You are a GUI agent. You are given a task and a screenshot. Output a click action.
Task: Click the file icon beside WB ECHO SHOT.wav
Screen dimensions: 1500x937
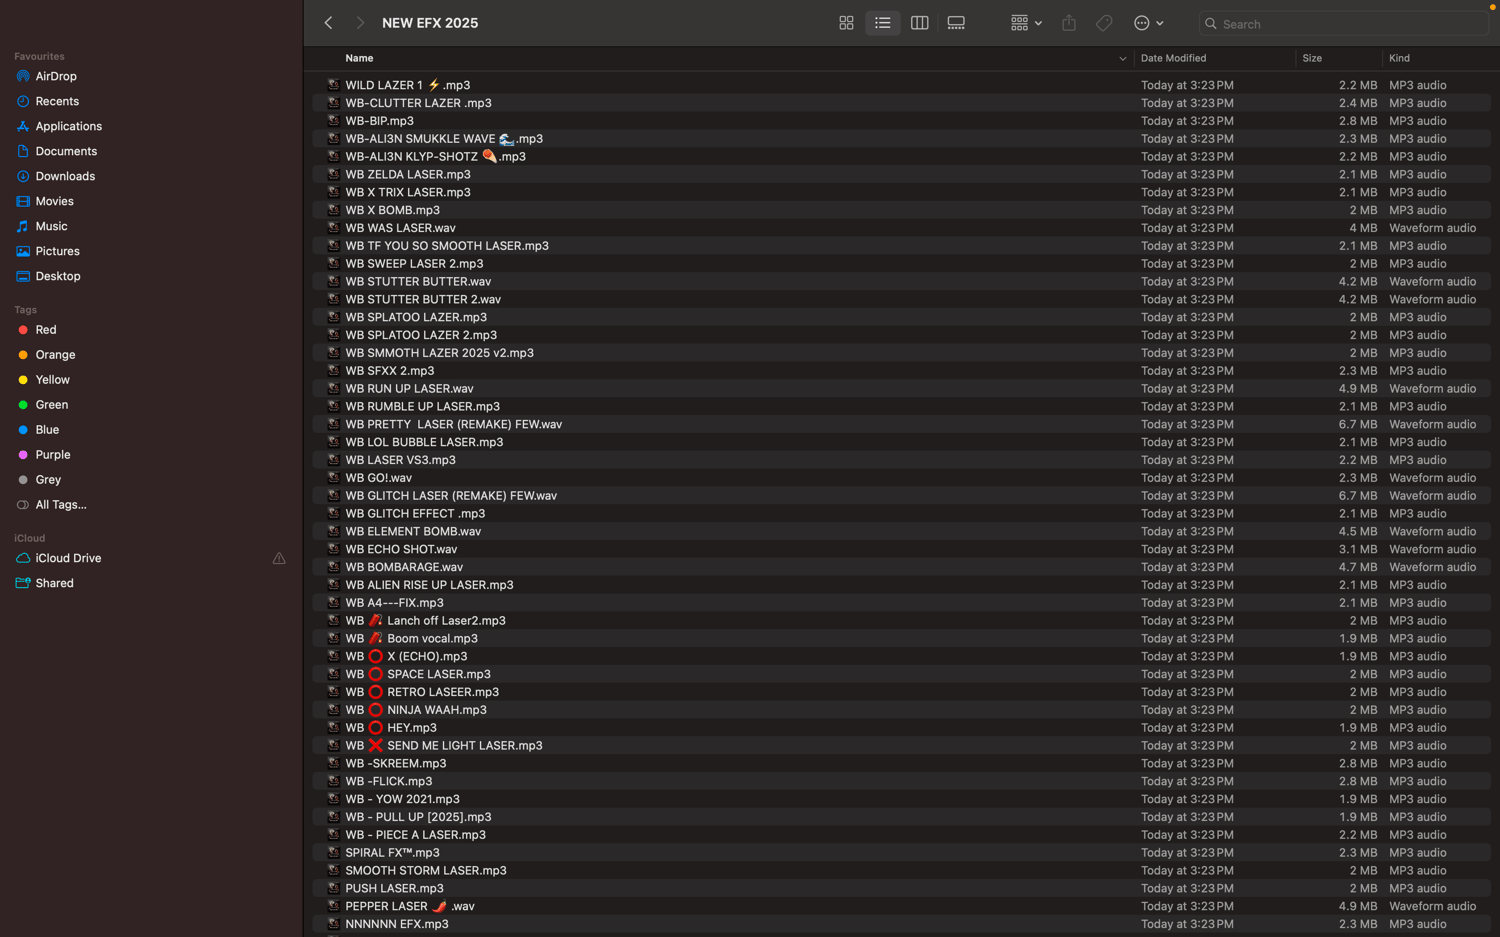point(333,549)
